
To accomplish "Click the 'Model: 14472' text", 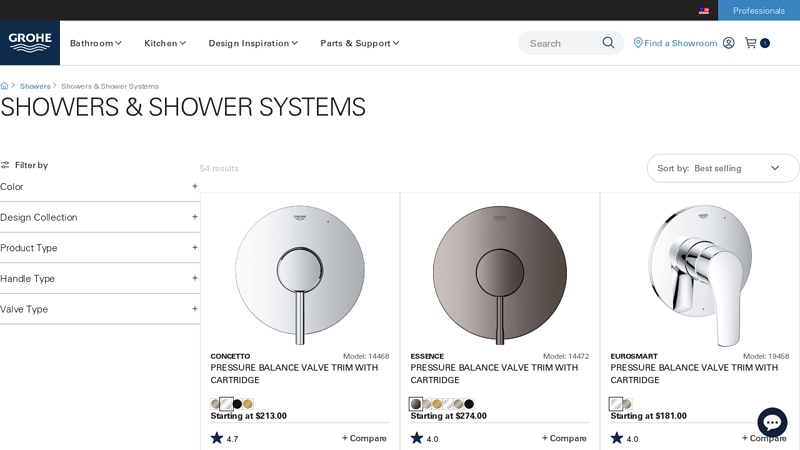I will point(566,356).
